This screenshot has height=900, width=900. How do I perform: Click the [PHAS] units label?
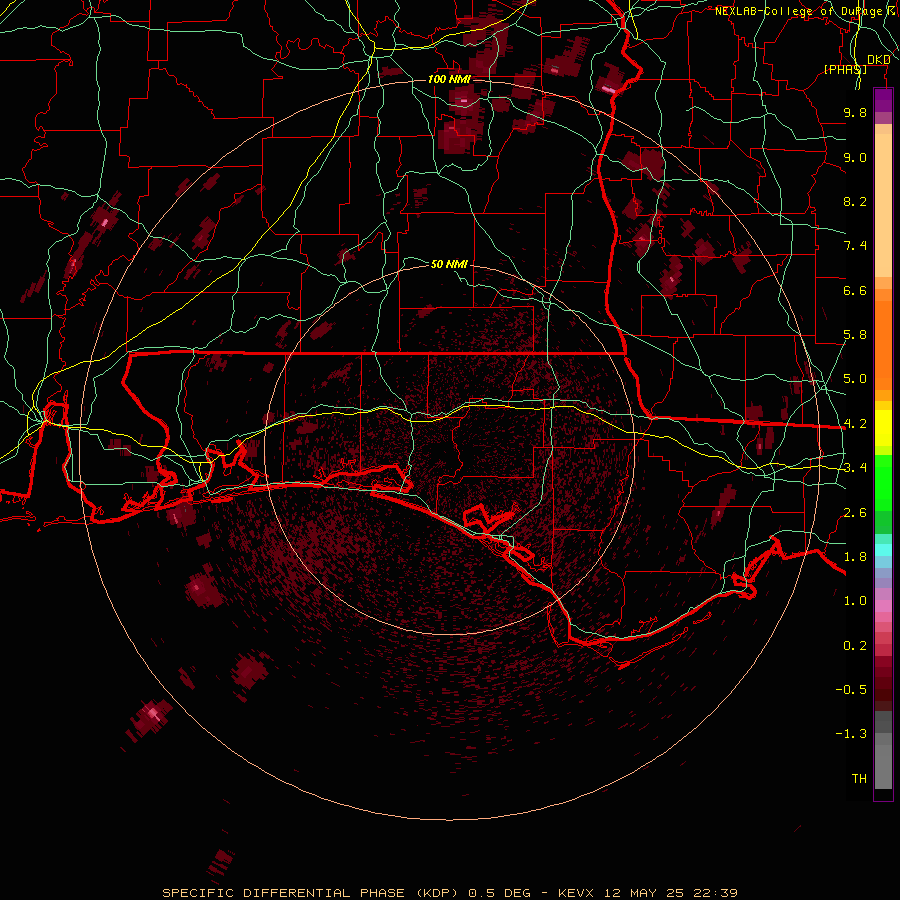pyautogui.click(x=845, y=69)
